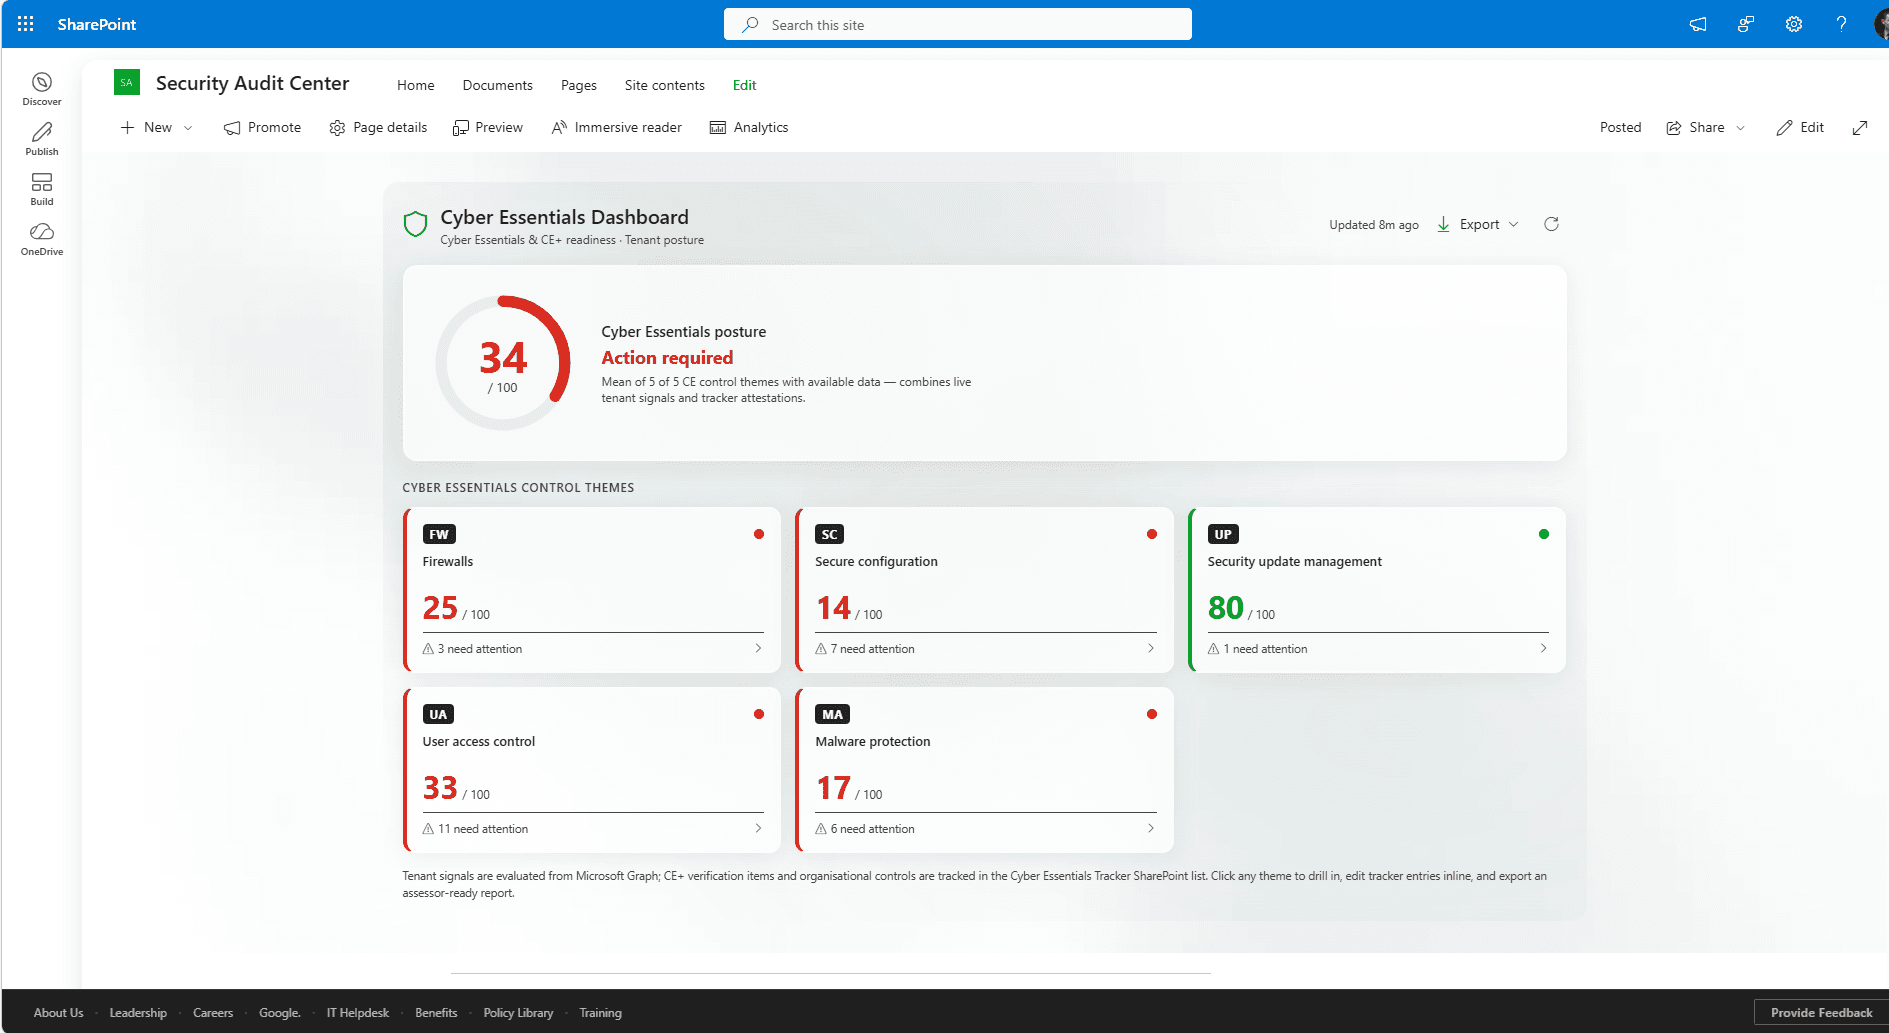Open About Us footer link
This screenshot has height=1033, width=1889.
pos(59,1012)
